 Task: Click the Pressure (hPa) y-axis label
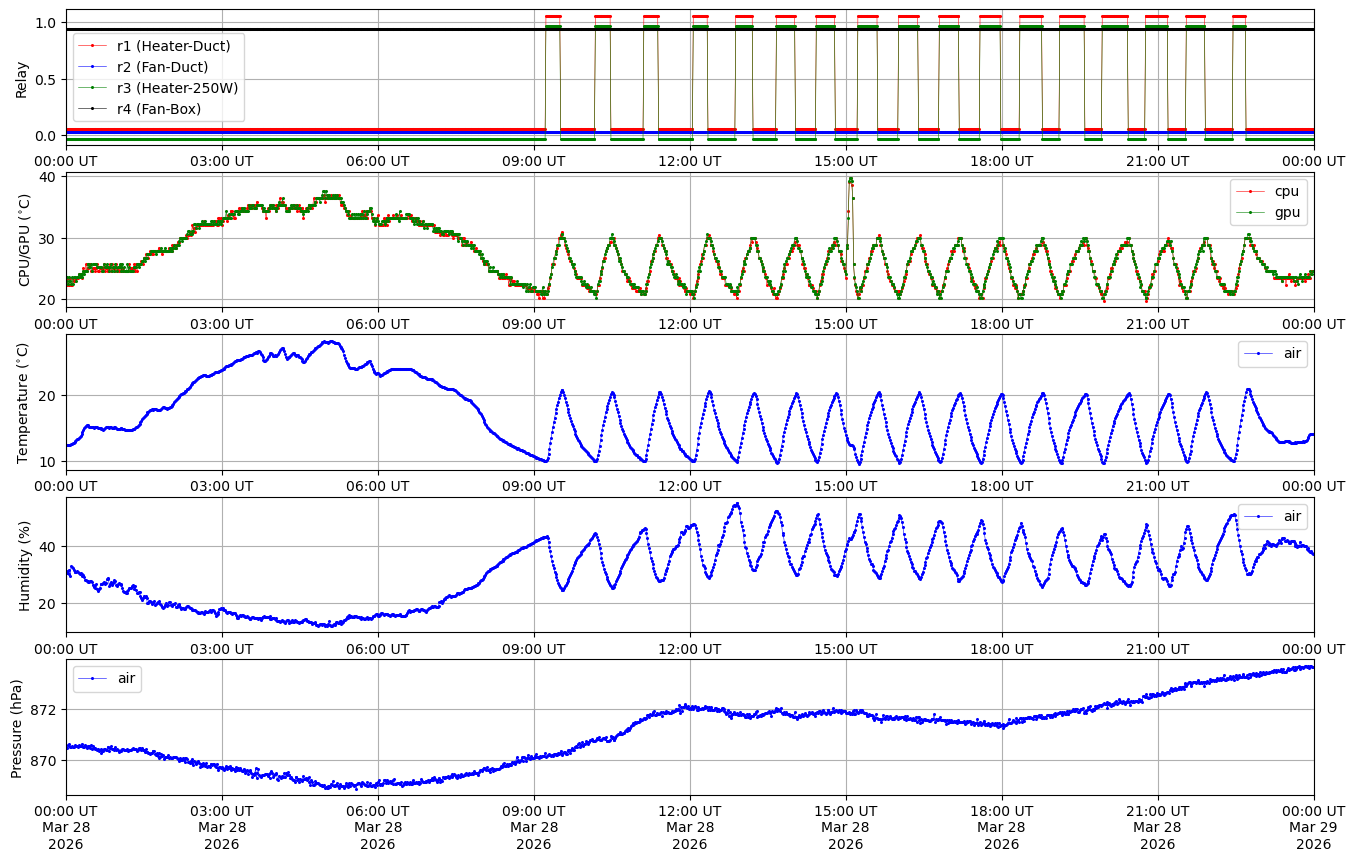coord(16,727)
